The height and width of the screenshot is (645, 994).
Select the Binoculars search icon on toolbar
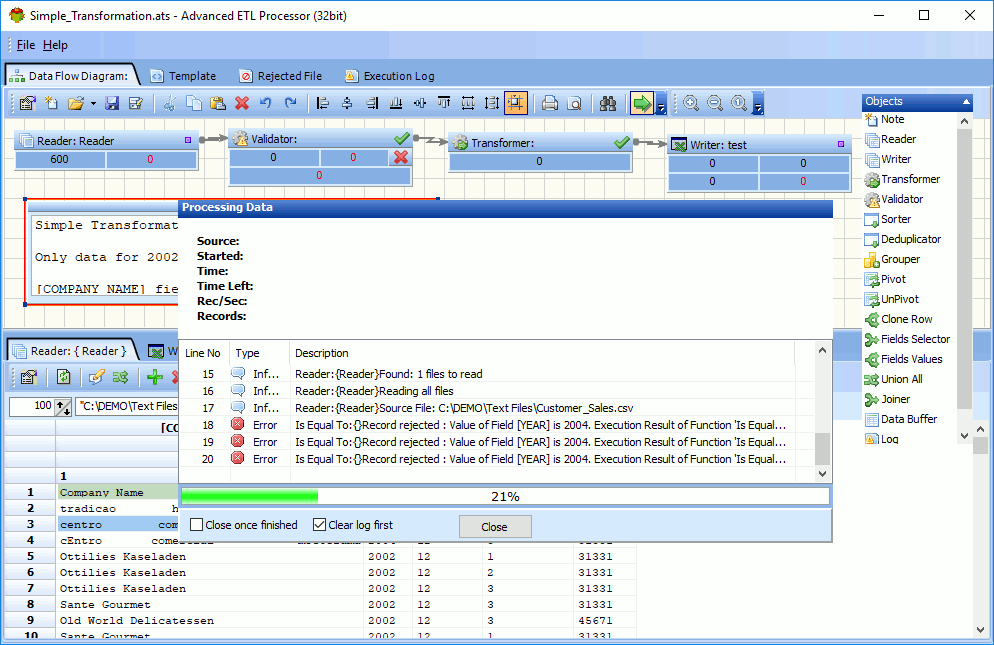tap(610, 102)
